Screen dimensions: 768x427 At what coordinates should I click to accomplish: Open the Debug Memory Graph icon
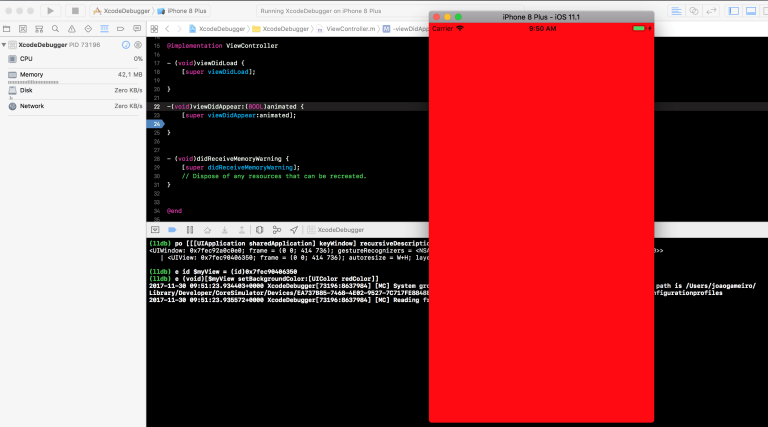coord(277,230)
